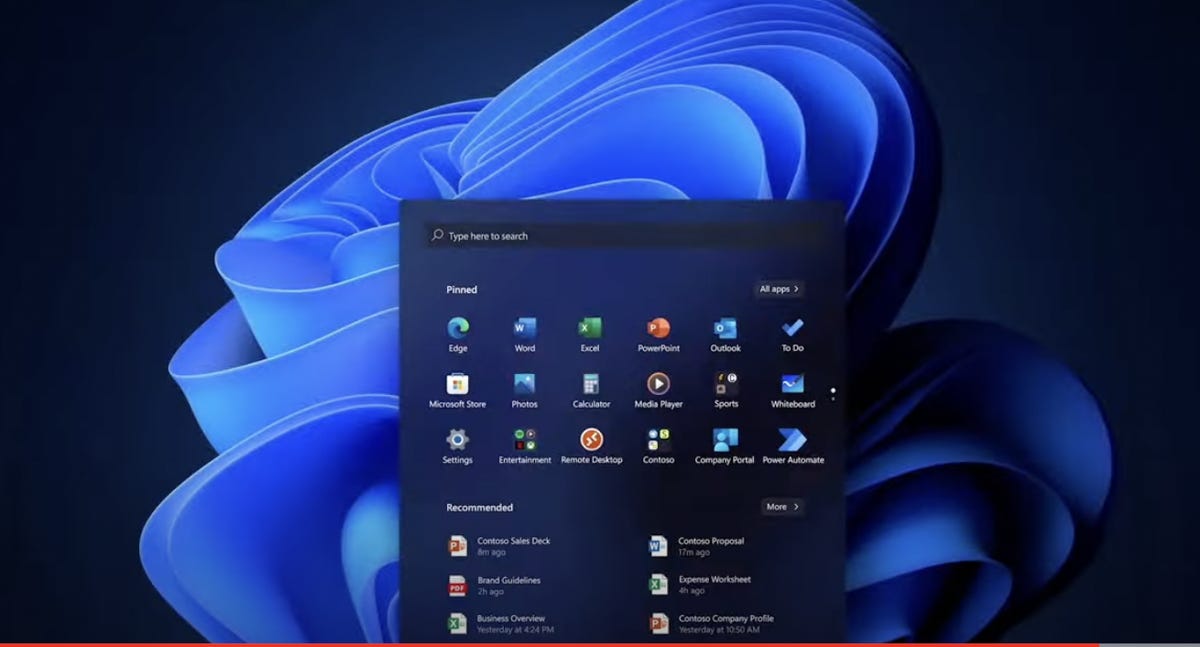
Task: Launch the Photos app
Action: (524, 390)
